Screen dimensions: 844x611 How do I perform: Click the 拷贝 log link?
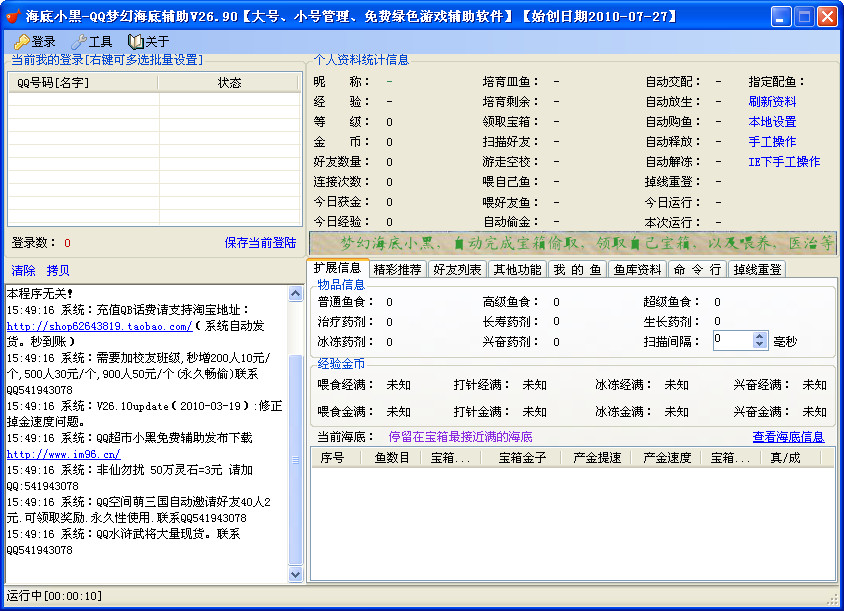click(x=58, y=270)
